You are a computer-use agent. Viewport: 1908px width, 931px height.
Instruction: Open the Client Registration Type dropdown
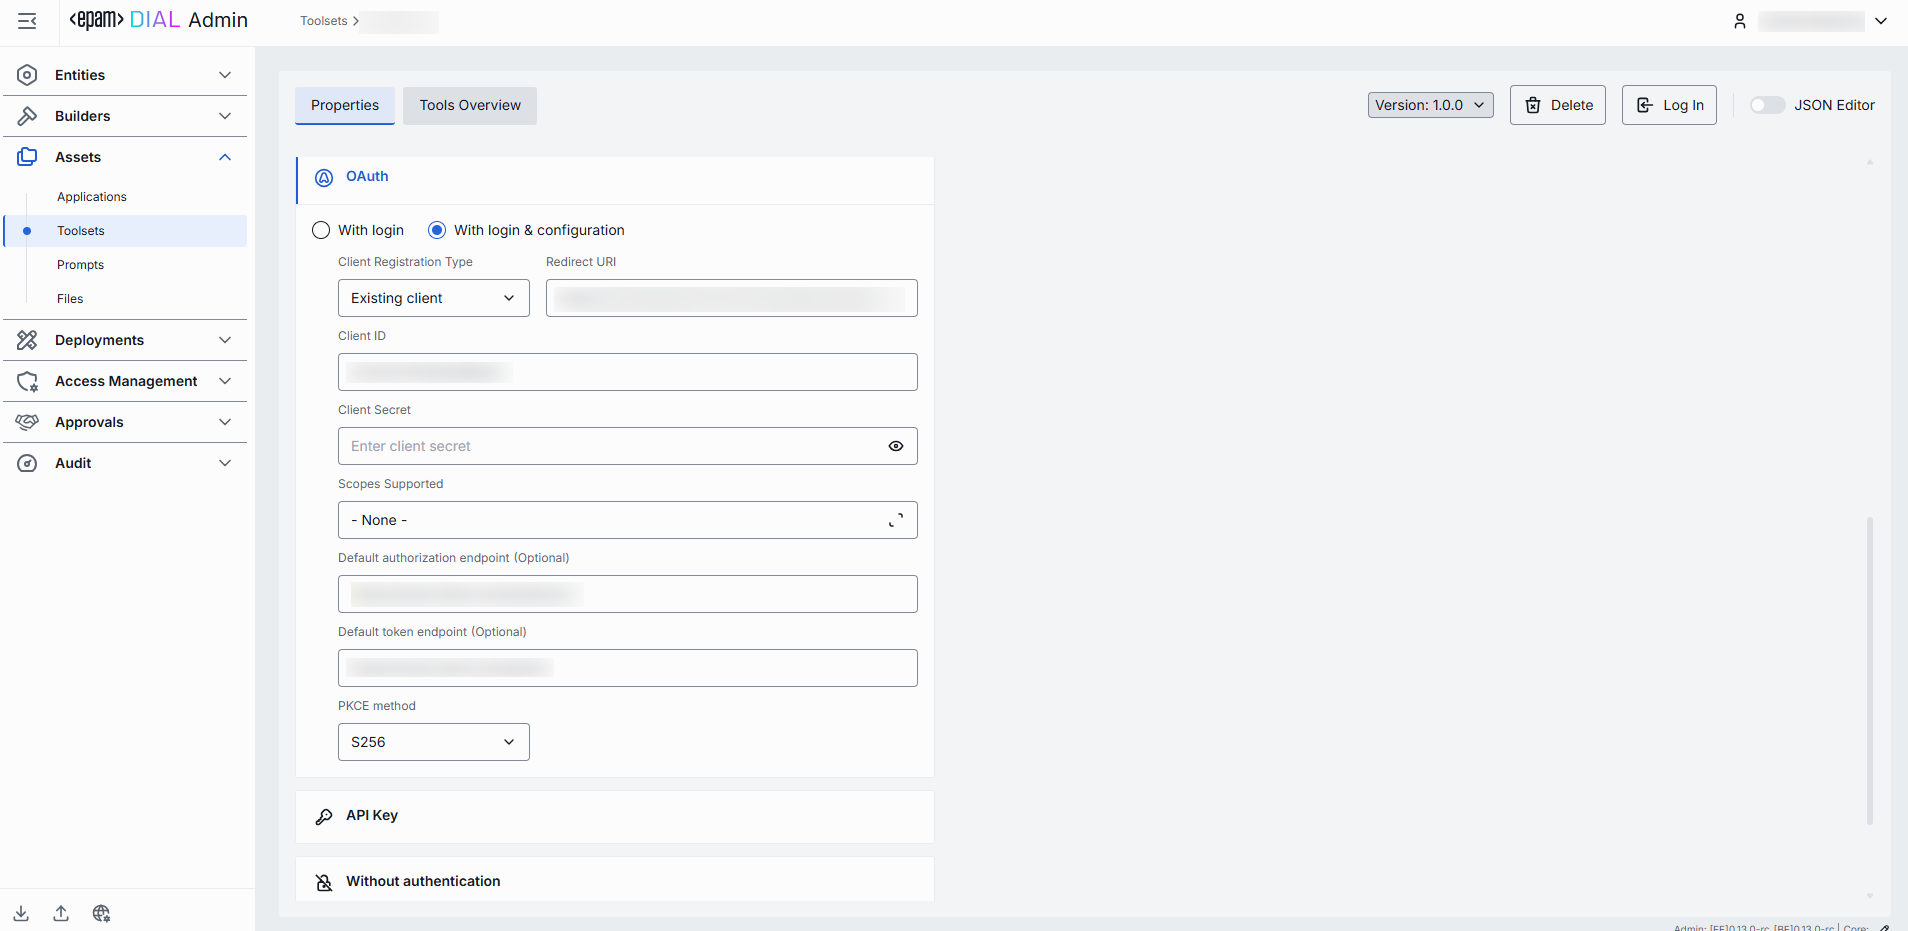[433, 298]
